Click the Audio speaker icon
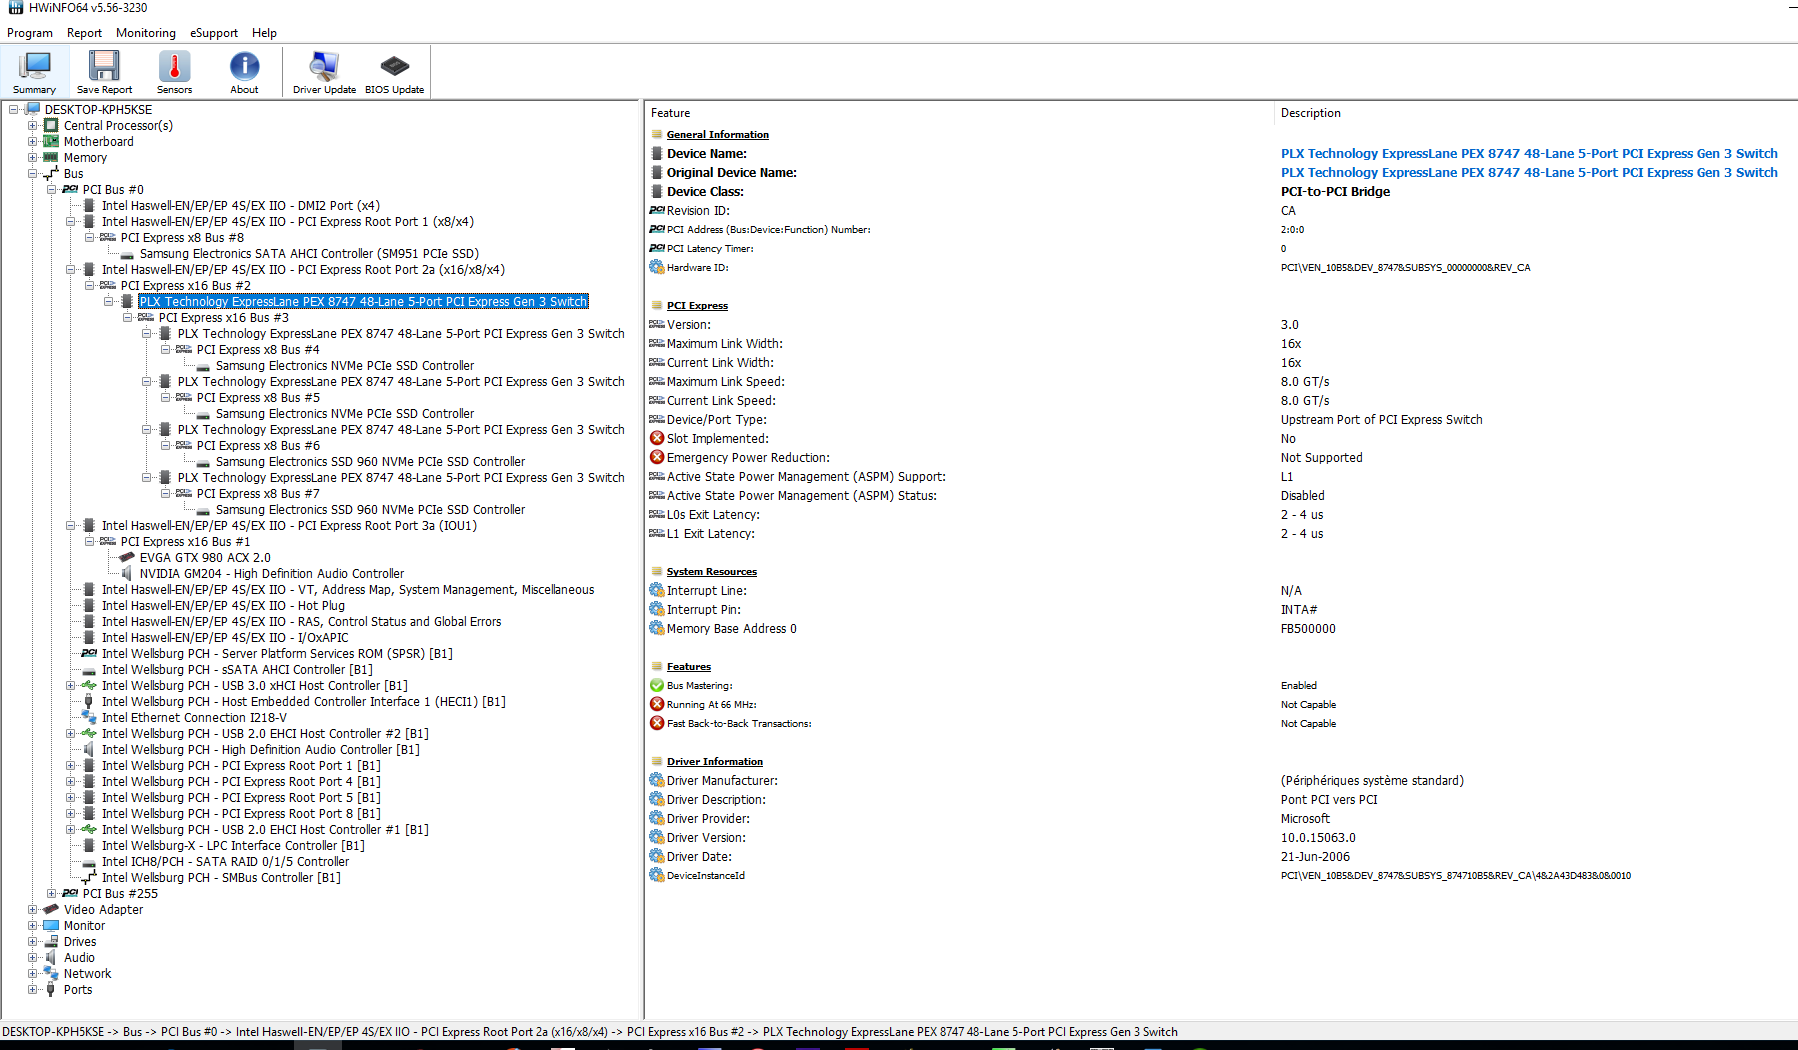Screen dimensions: 1798x1050 [51, 958]
